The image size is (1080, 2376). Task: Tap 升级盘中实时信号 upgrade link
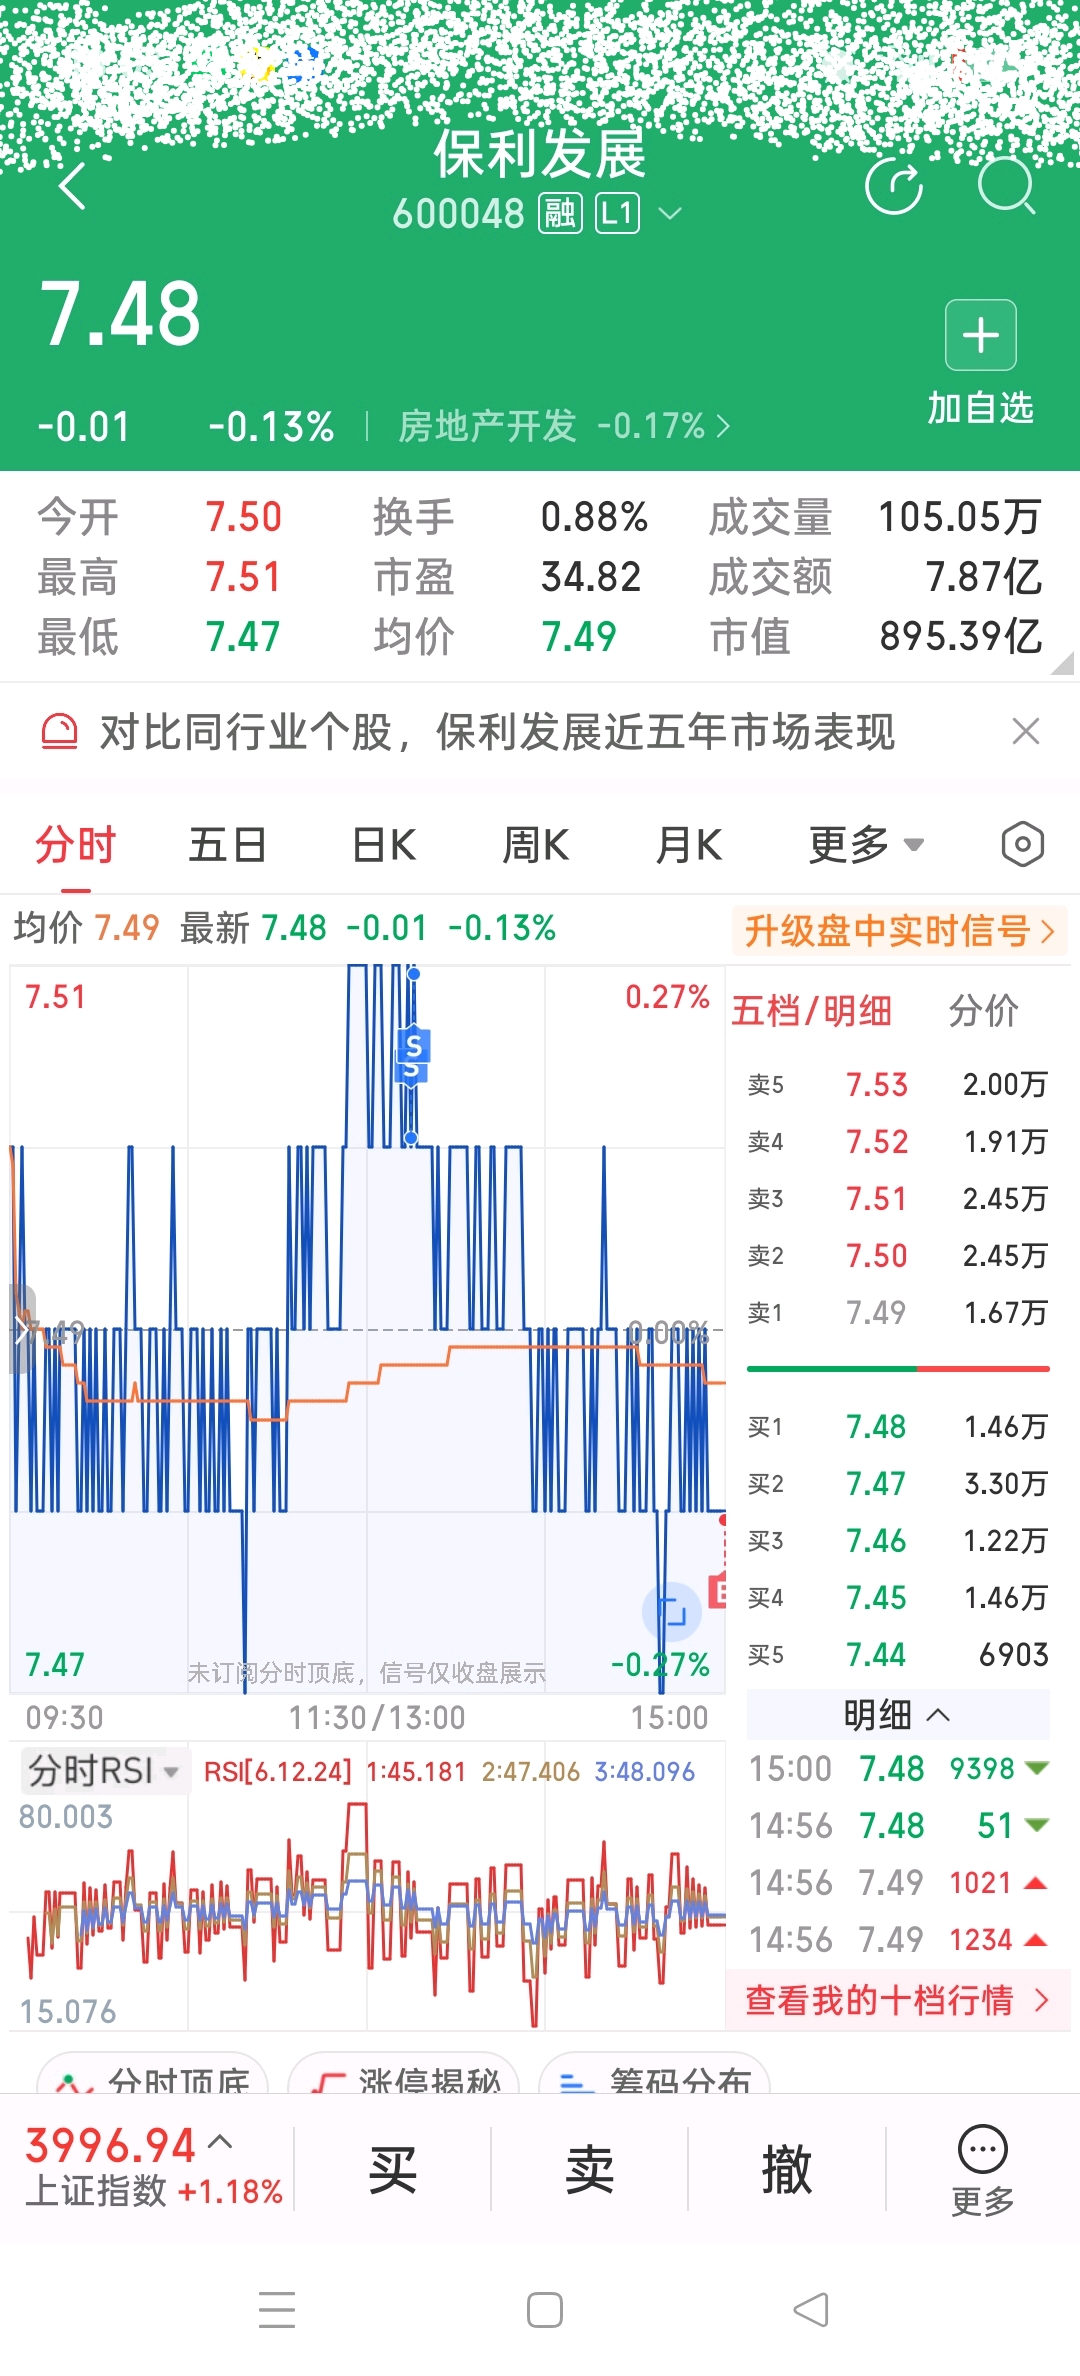[900, 931]
